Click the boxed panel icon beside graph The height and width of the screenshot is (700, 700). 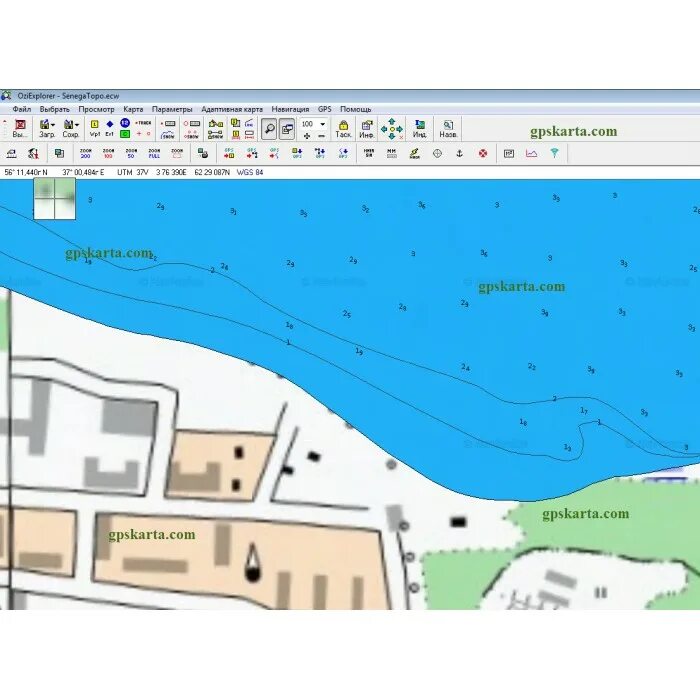[508, 154]
